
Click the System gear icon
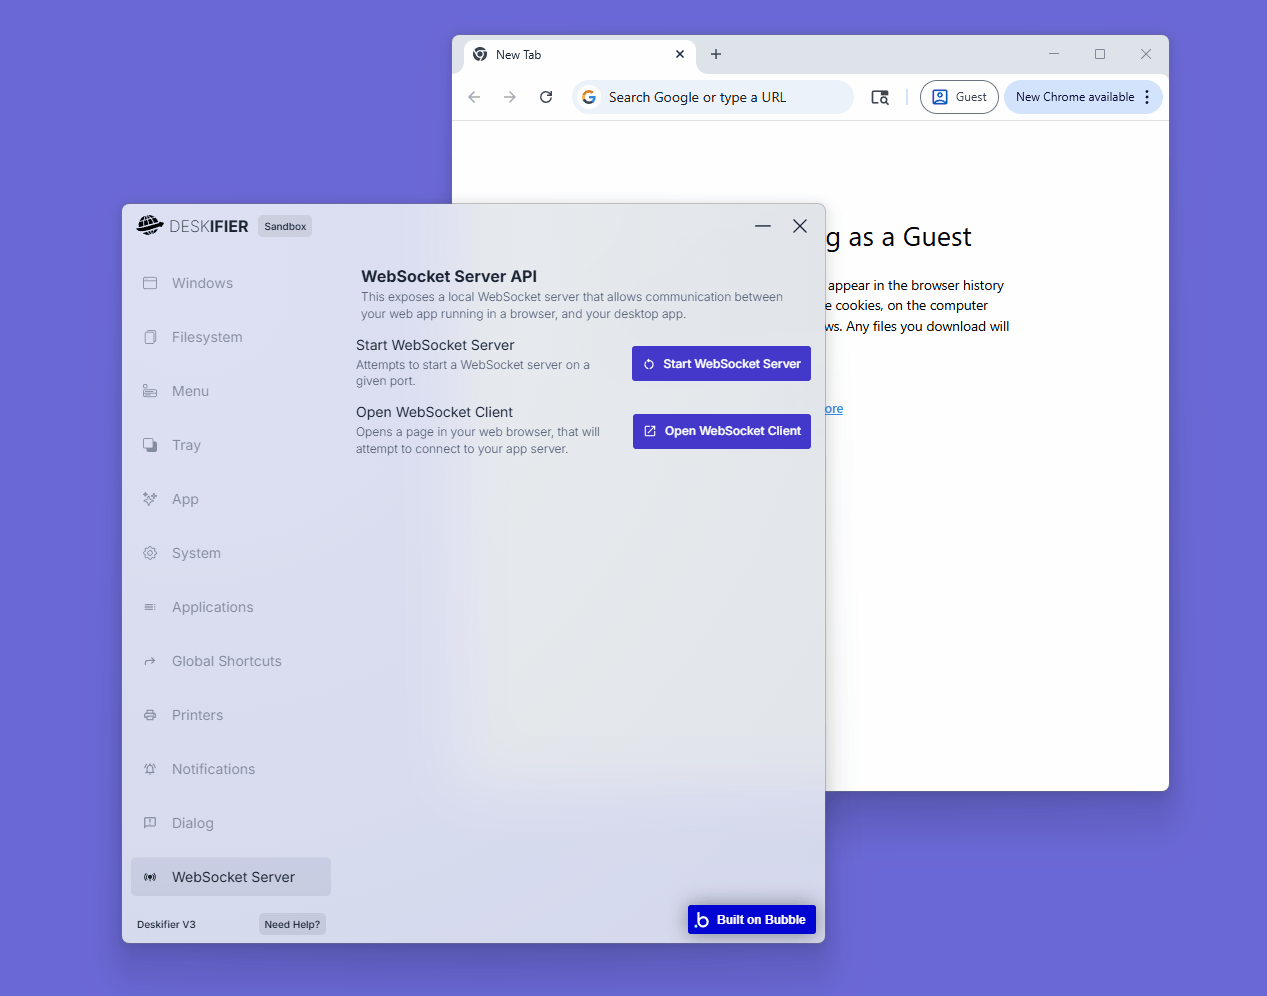(150, 553)
